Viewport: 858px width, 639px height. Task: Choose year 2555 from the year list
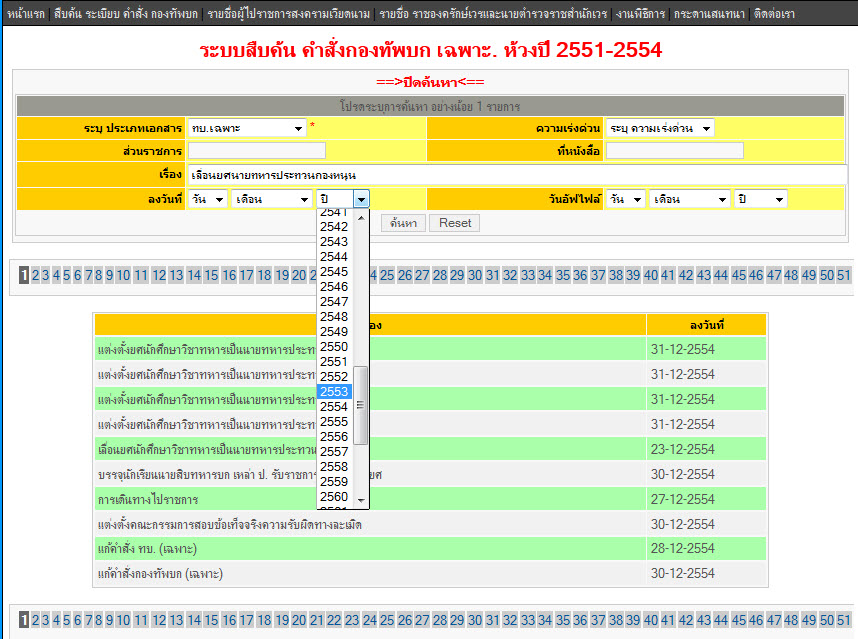(x=334, y=422)
